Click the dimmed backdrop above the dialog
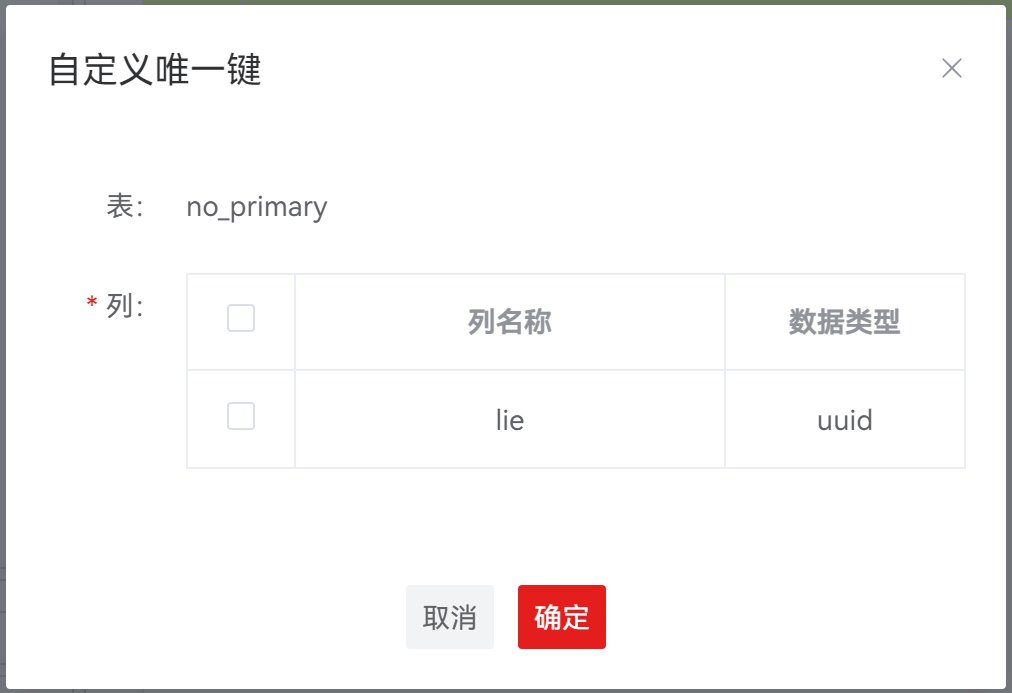 pos(500,2)
